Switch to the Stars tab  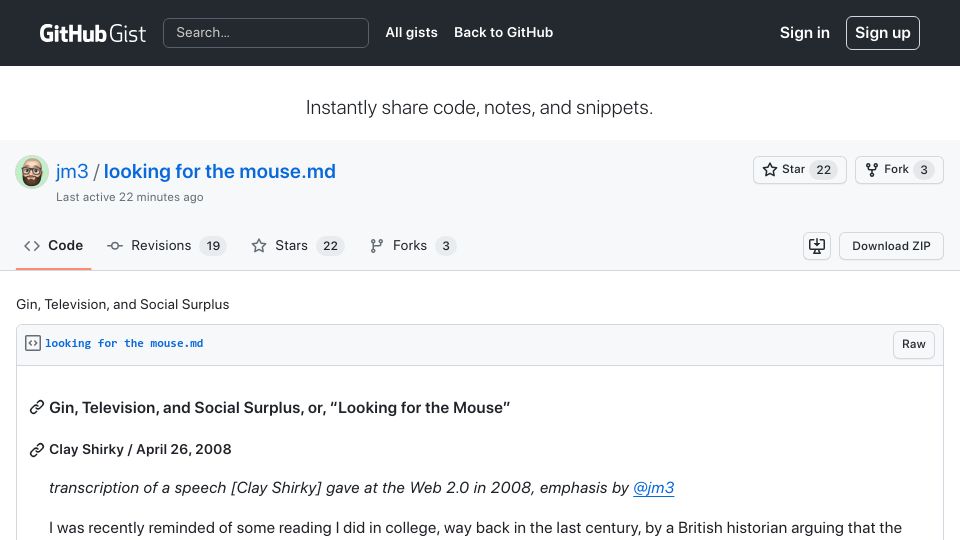[x=298, y=246]
